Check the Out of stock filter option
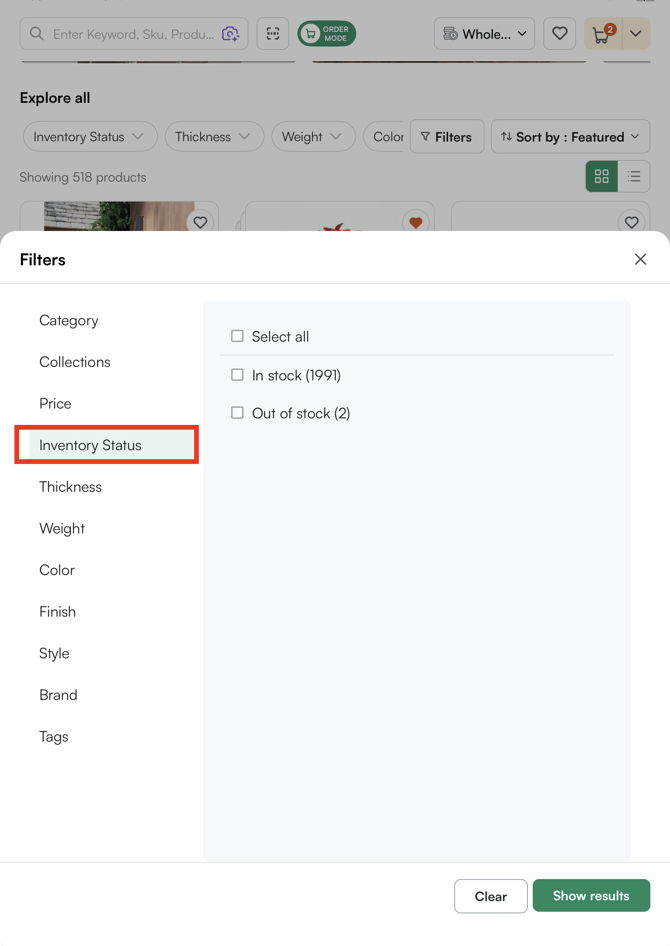 237,412
